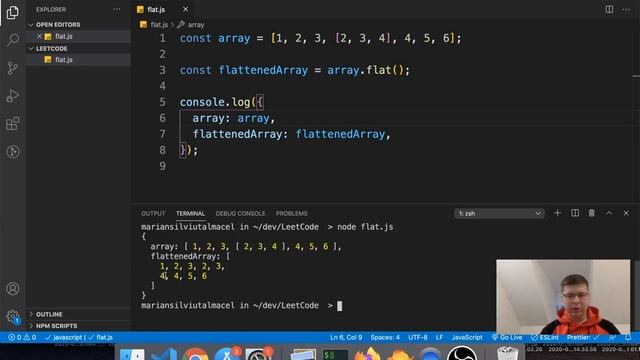Open Explorer more actions ellipsis

point(117,9)
